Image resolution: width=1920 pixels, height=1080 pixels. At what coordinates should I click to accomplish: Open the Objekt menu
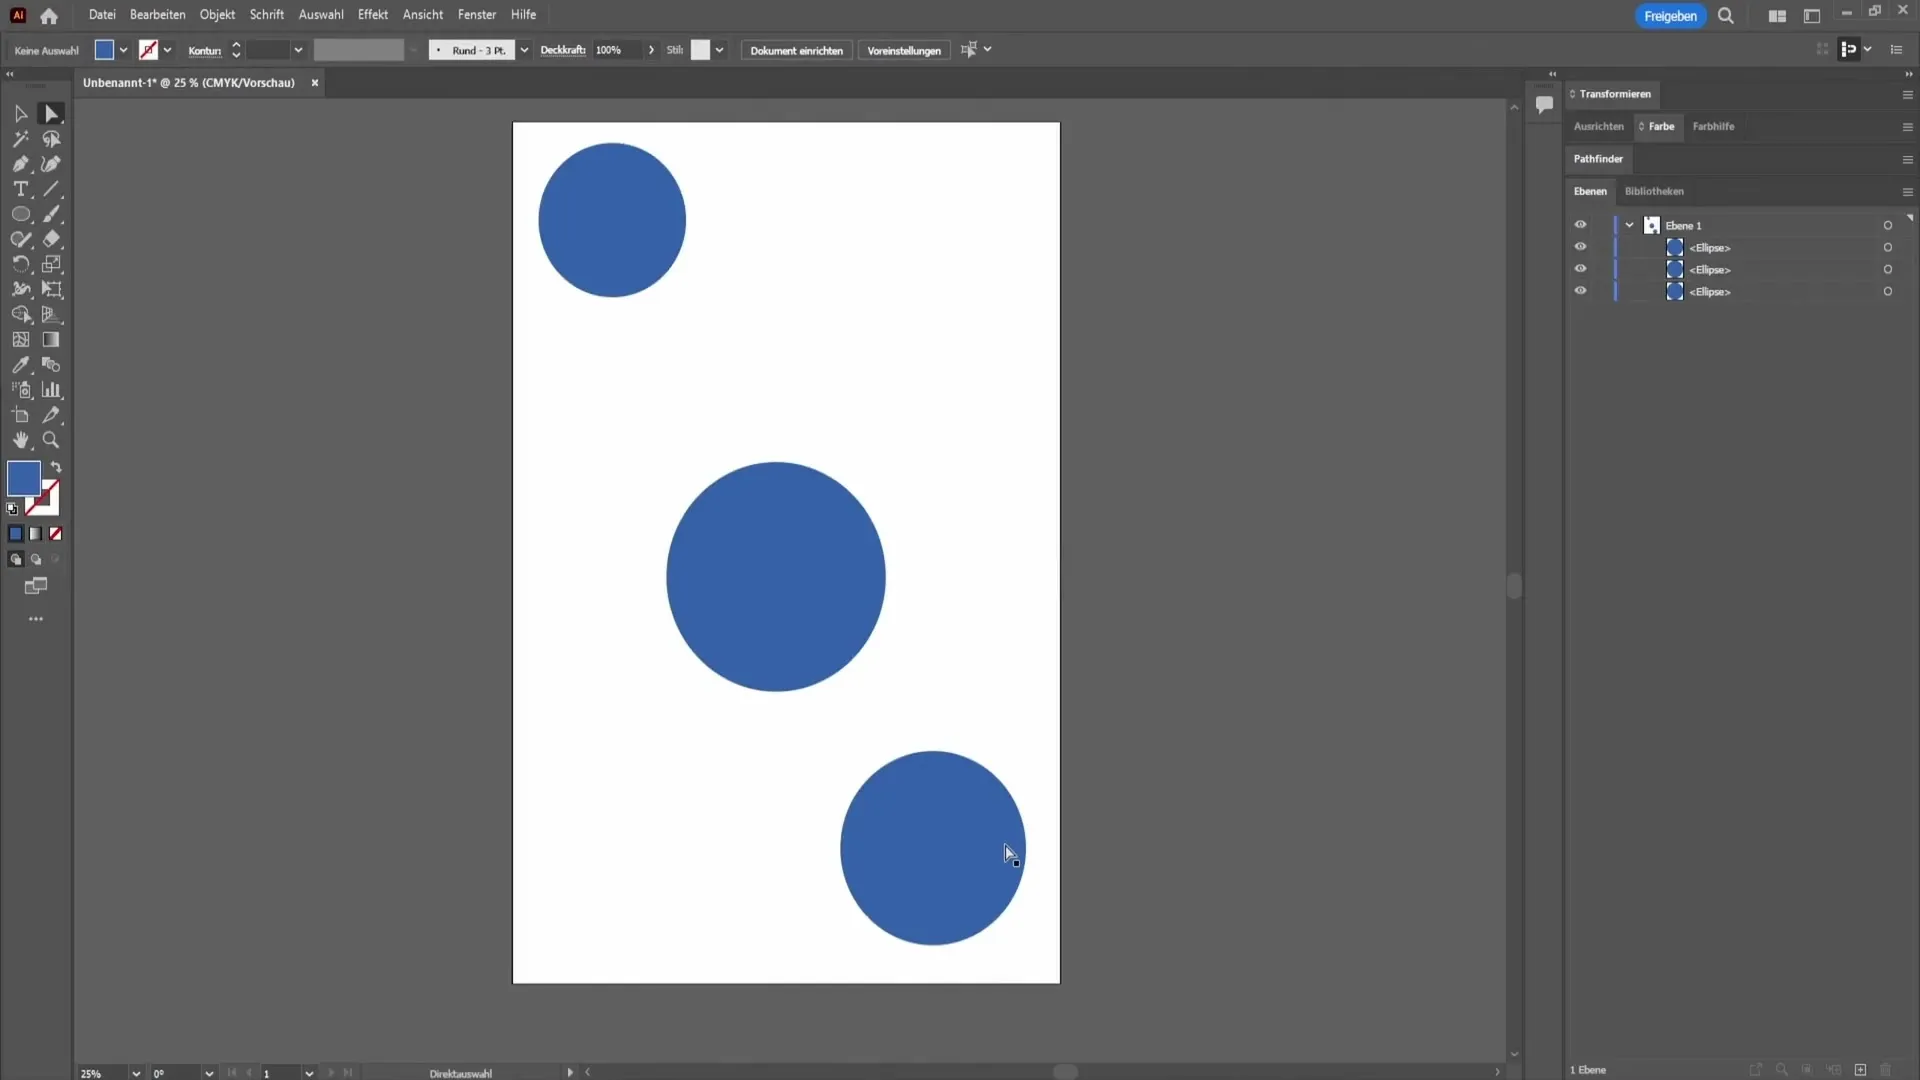(217, 15)
